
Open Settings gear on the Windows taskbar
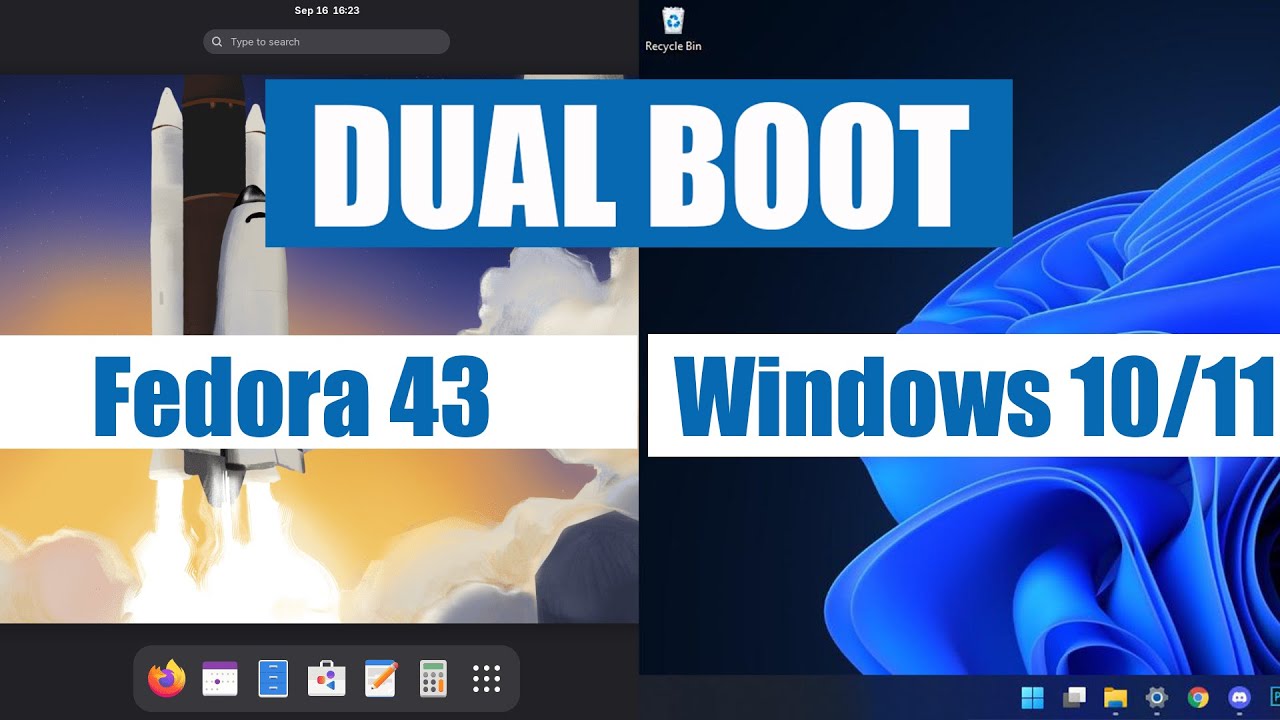(x=1157, y=697)
